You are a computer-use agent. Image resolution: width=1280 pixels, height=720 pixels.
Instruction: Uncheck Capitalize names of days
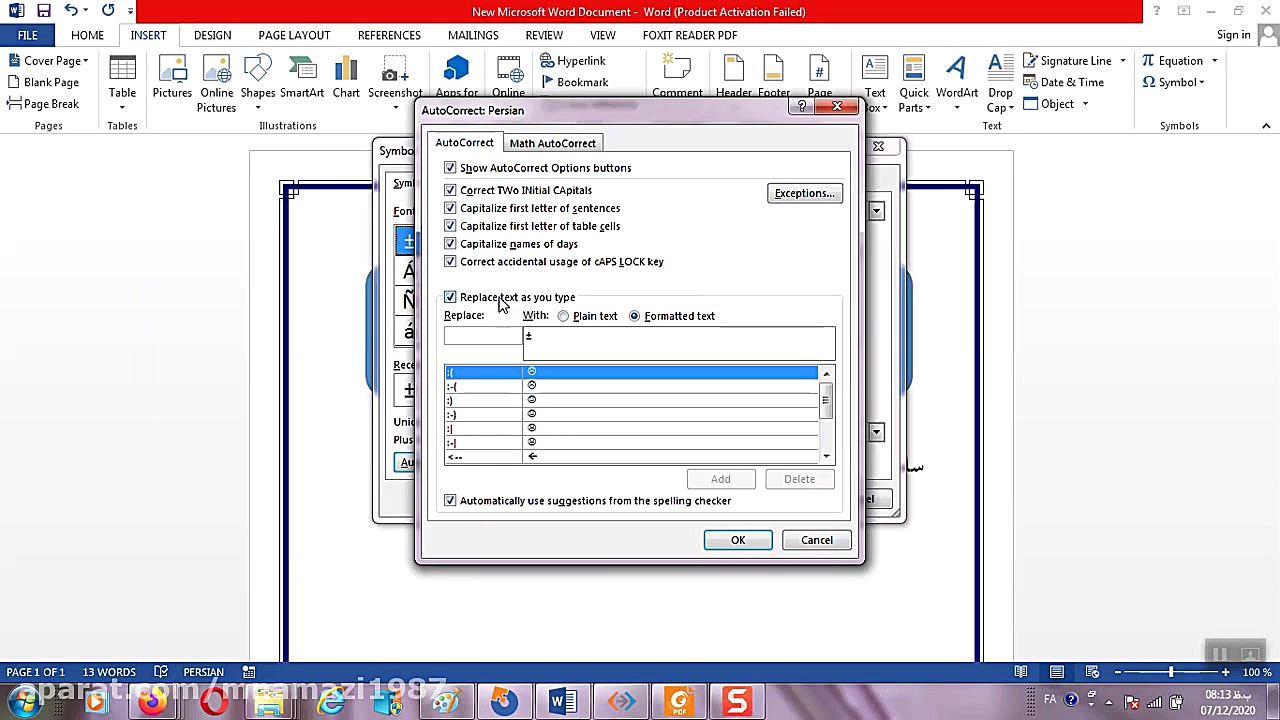[450, 244]
